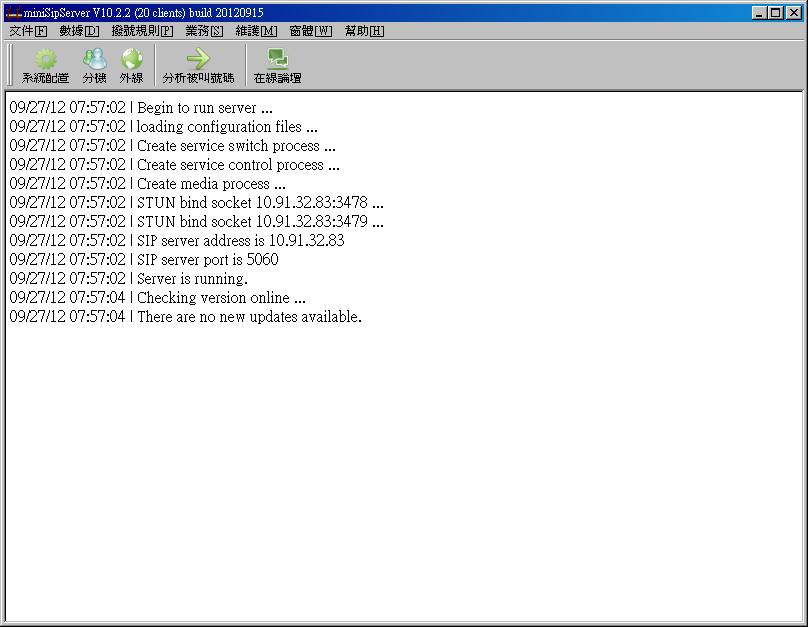Image resolution: width=808 pixels, height=627 pixels.
Task: Open the 數據[D] data menu
Action: 79,31
